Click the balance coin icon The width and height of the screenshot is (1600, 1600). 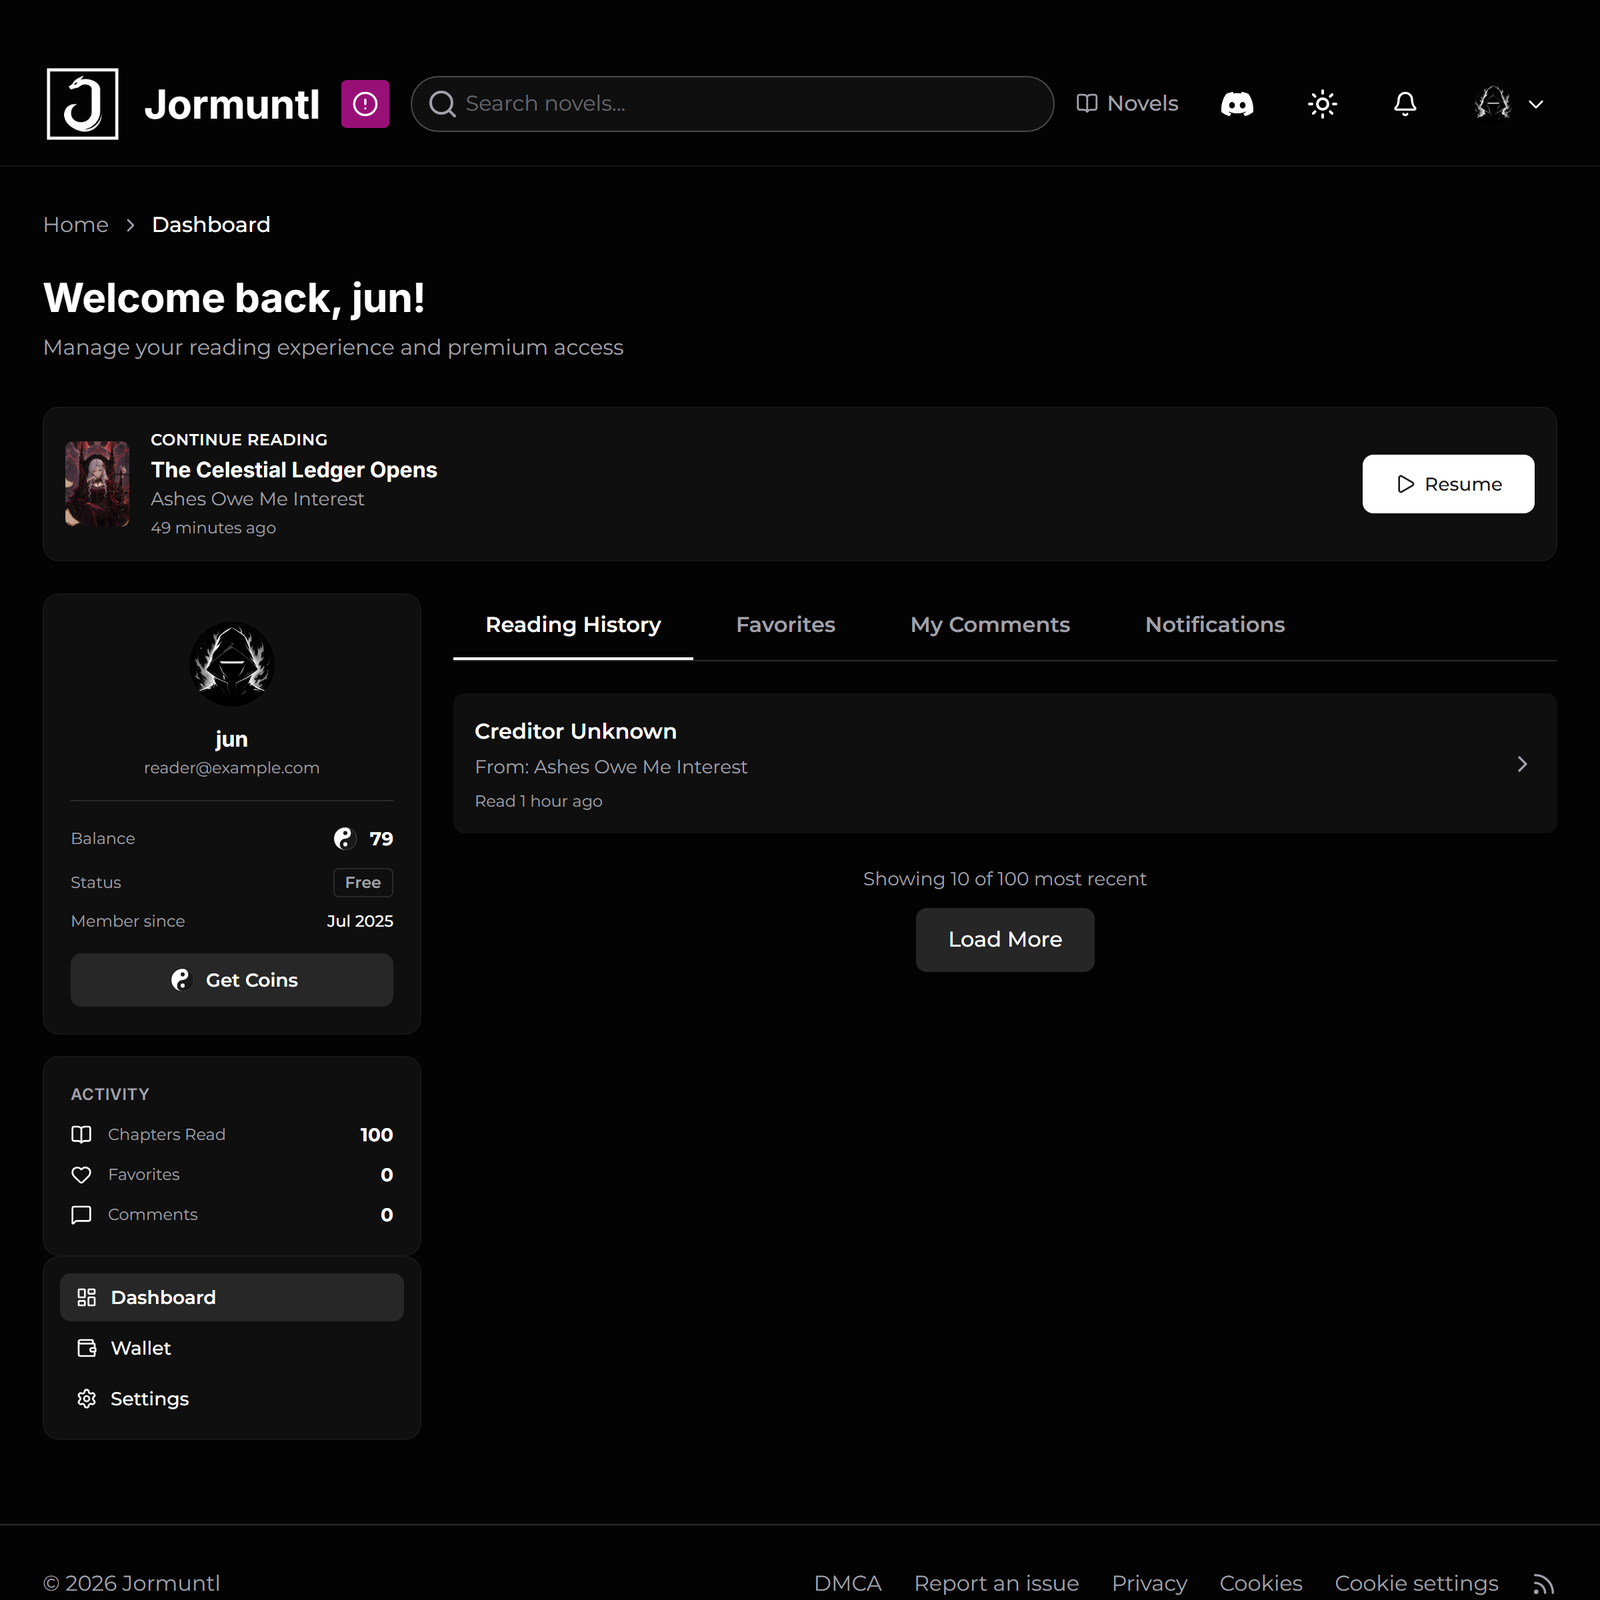[344, 838]
